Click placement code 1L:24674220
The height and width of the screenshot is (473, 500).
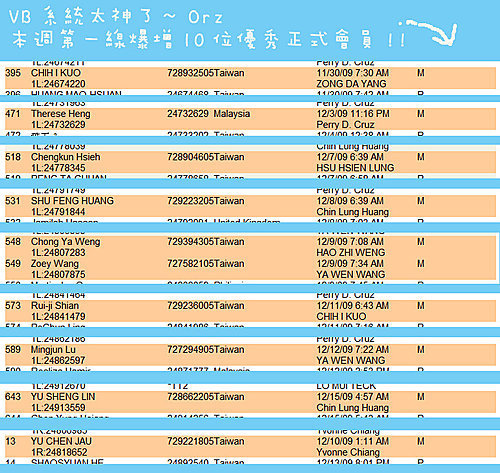click(x=58, y=84)
